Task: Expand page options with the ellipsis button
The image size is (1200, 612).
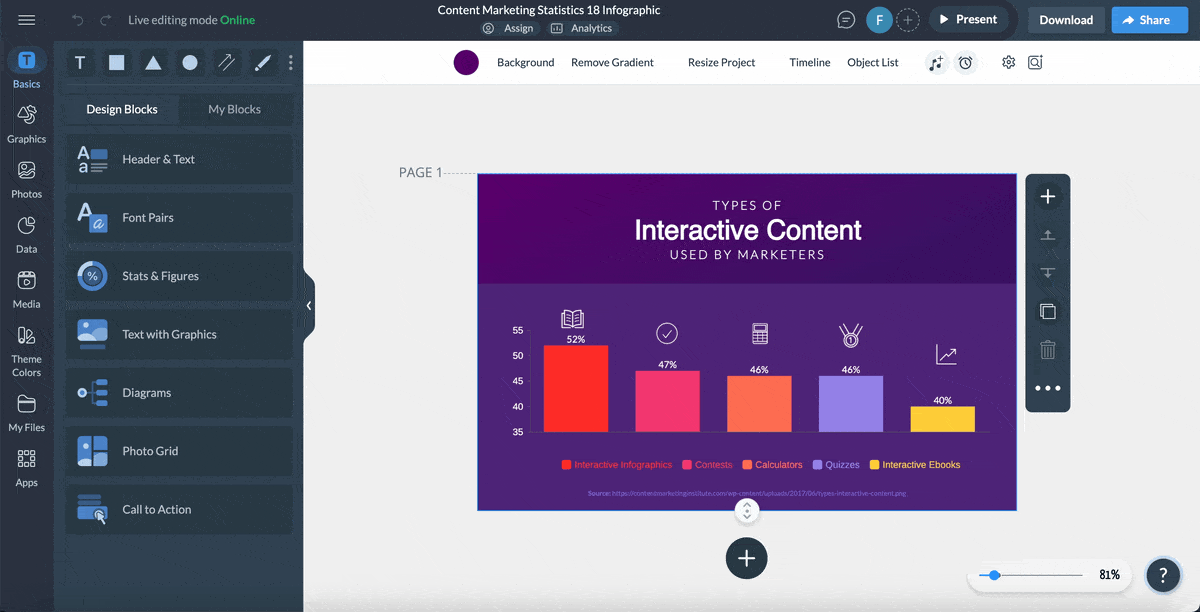Action: click(1047, 388)
